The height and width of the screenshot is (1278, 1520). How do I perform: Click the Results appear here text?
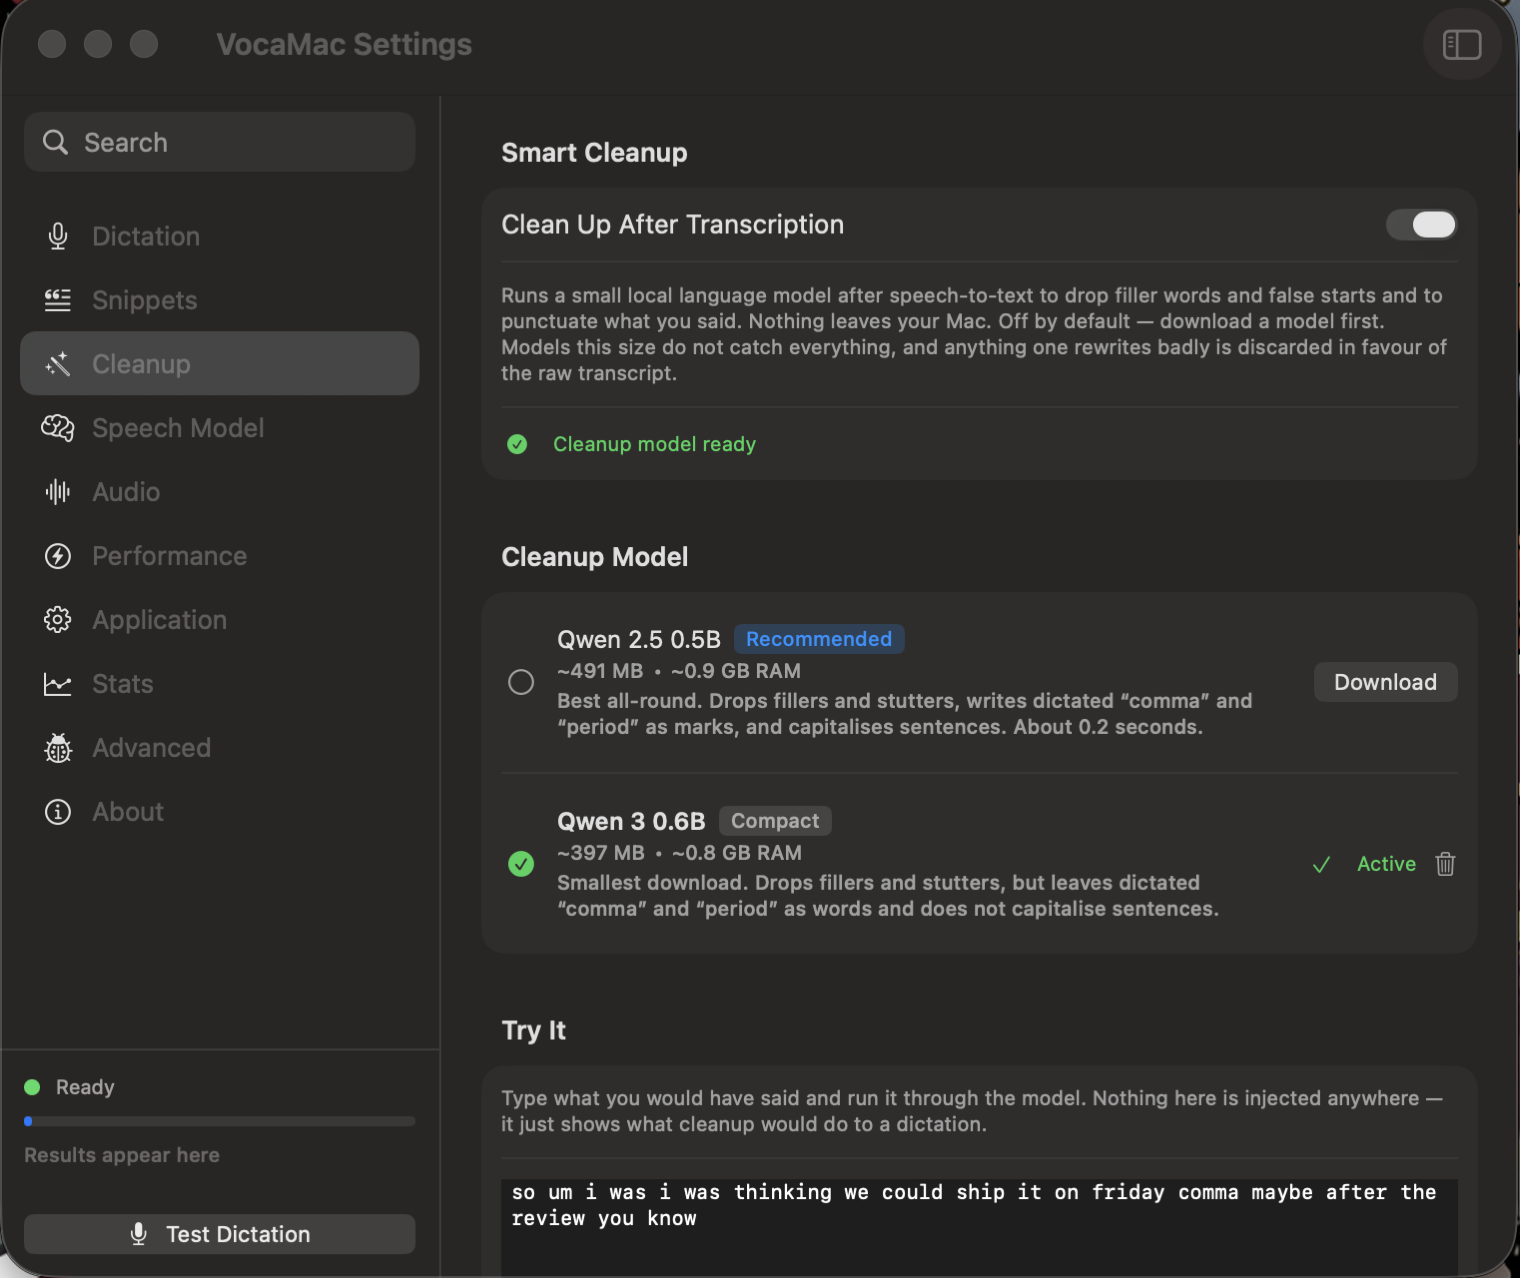tap(122, 1155)
